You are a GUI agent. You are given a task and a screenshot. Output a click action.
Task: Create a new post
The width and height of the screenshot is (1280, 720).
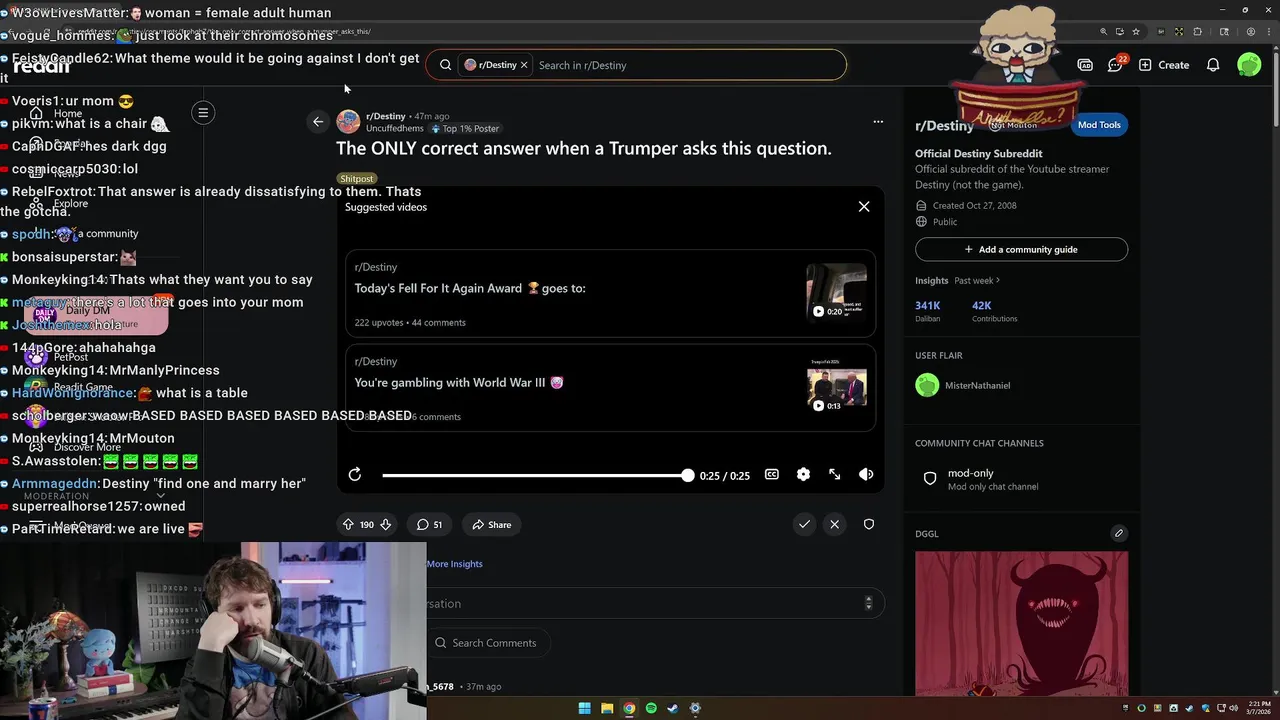1165,65
